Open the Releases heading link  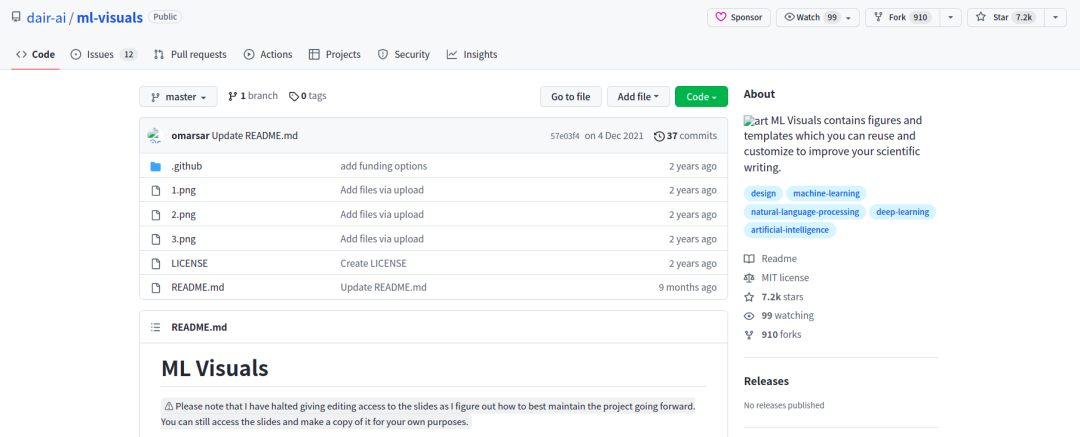(767, 381)
